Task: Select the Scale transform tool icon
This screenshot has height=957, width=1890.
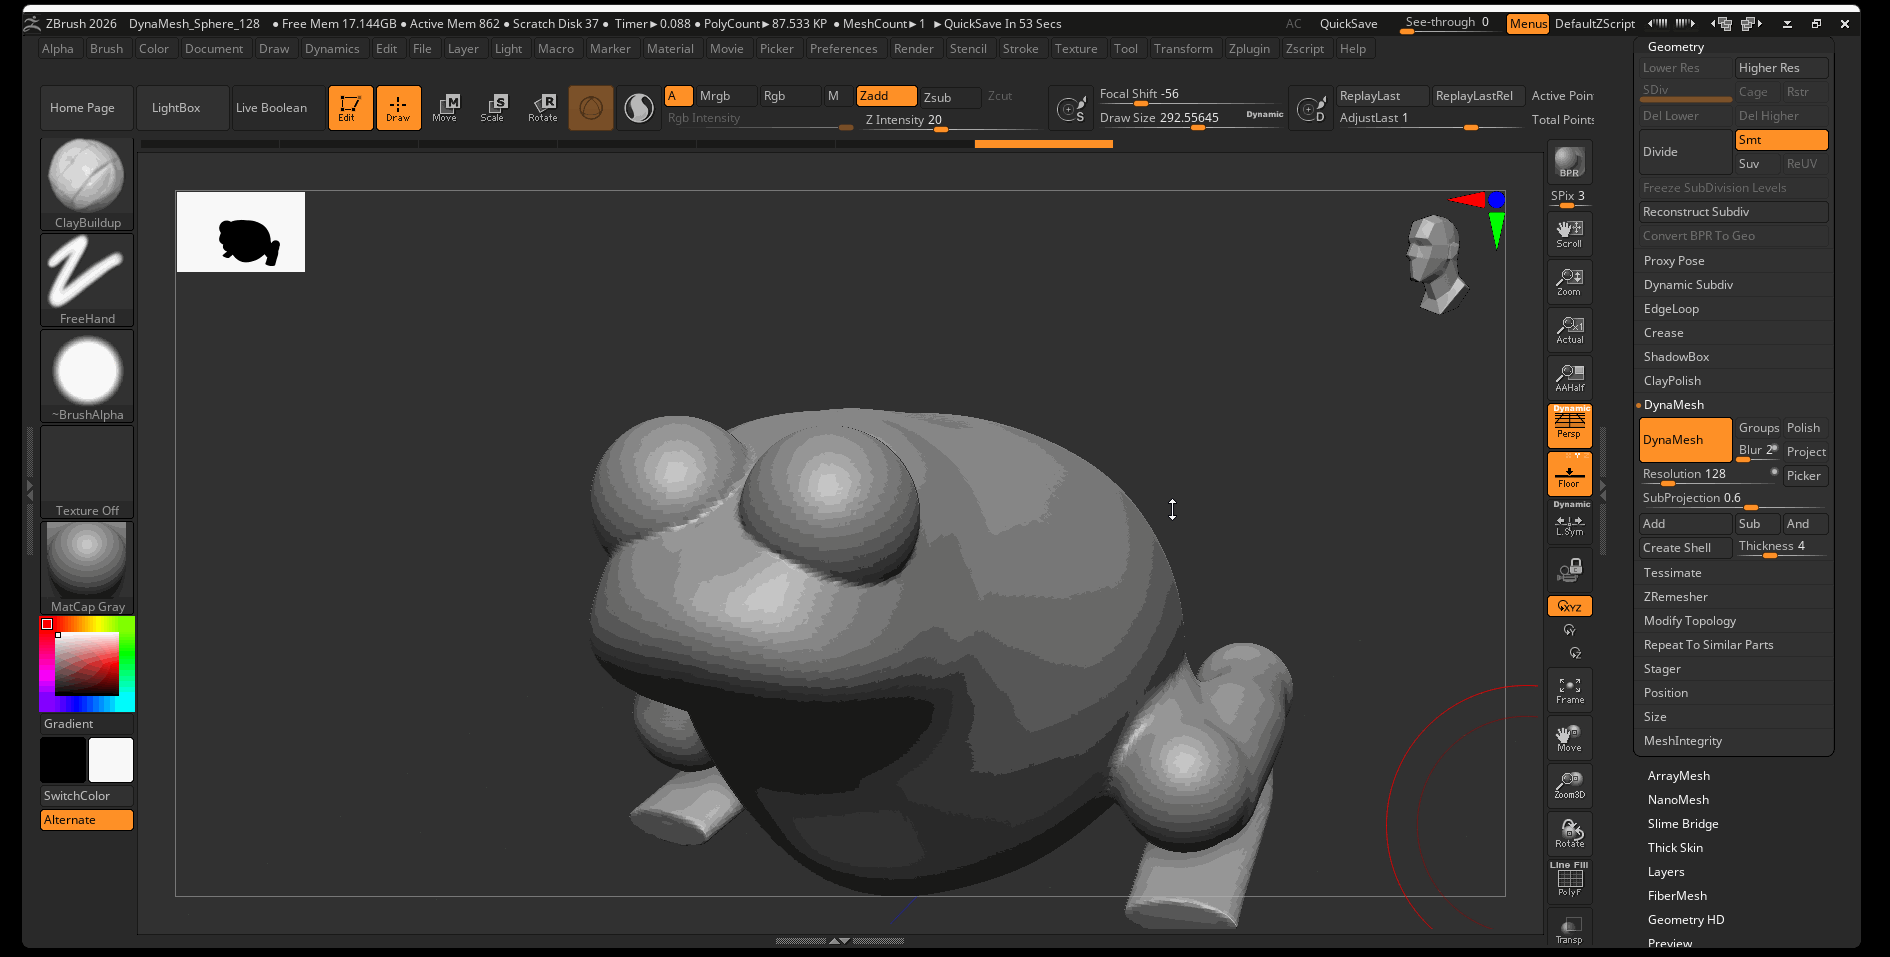Action: pos(493,107)
